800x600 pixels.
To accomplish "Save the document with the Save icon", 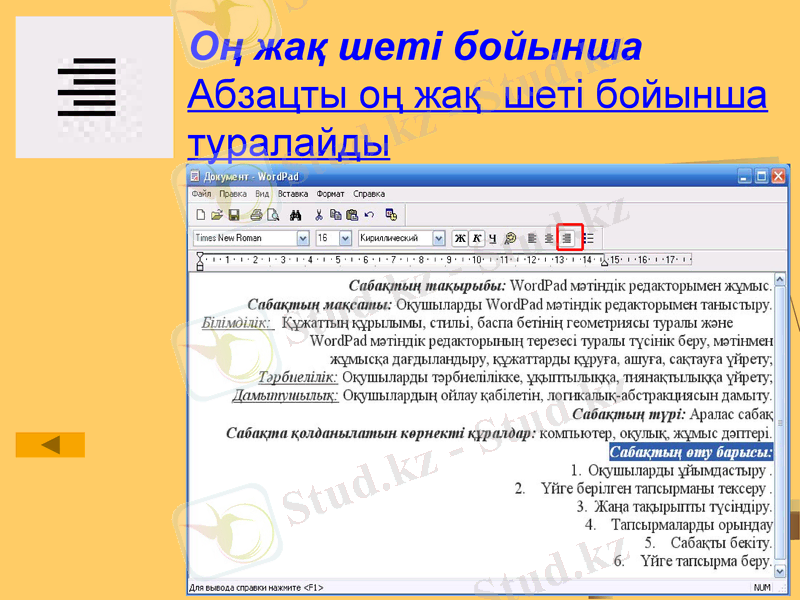I will 233,214.
